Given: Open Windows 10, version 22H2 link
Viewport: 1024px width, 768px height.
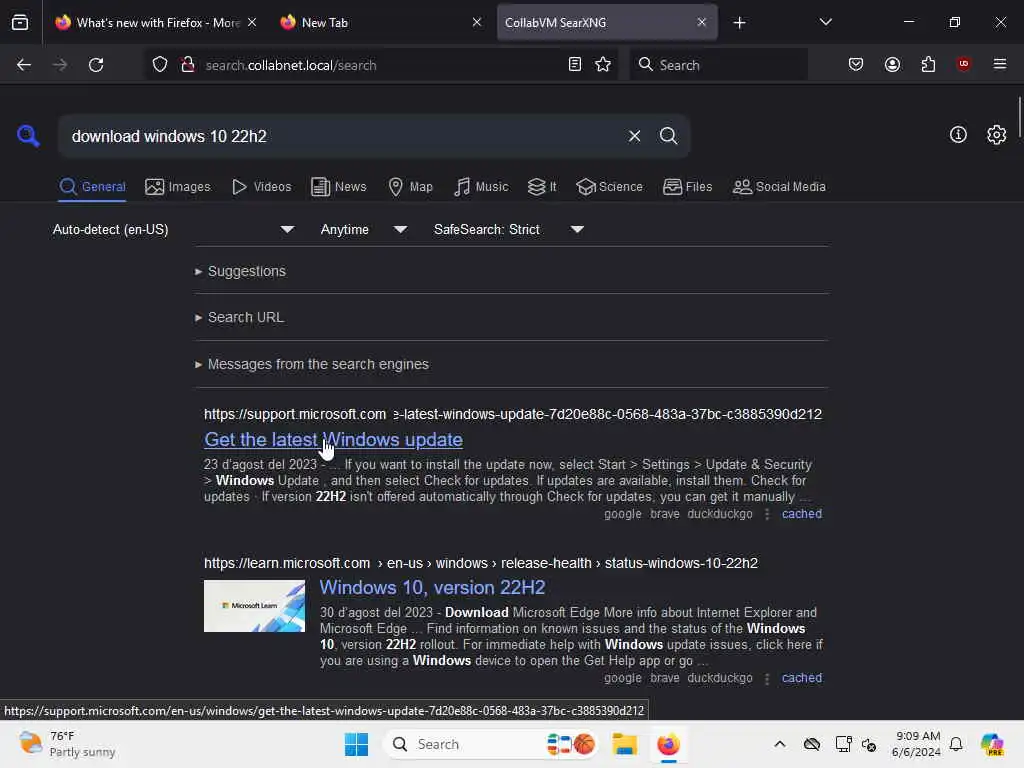Looking at the screenshot, I should point(432,587).
